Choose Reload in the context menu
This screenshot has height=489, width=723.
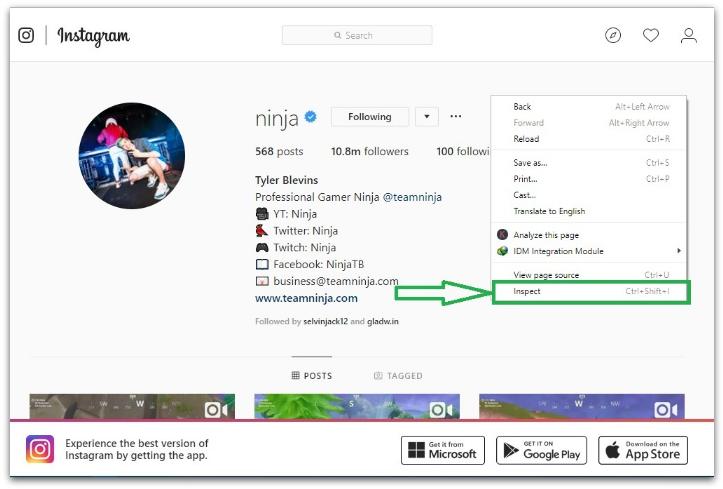click(589, 139)
